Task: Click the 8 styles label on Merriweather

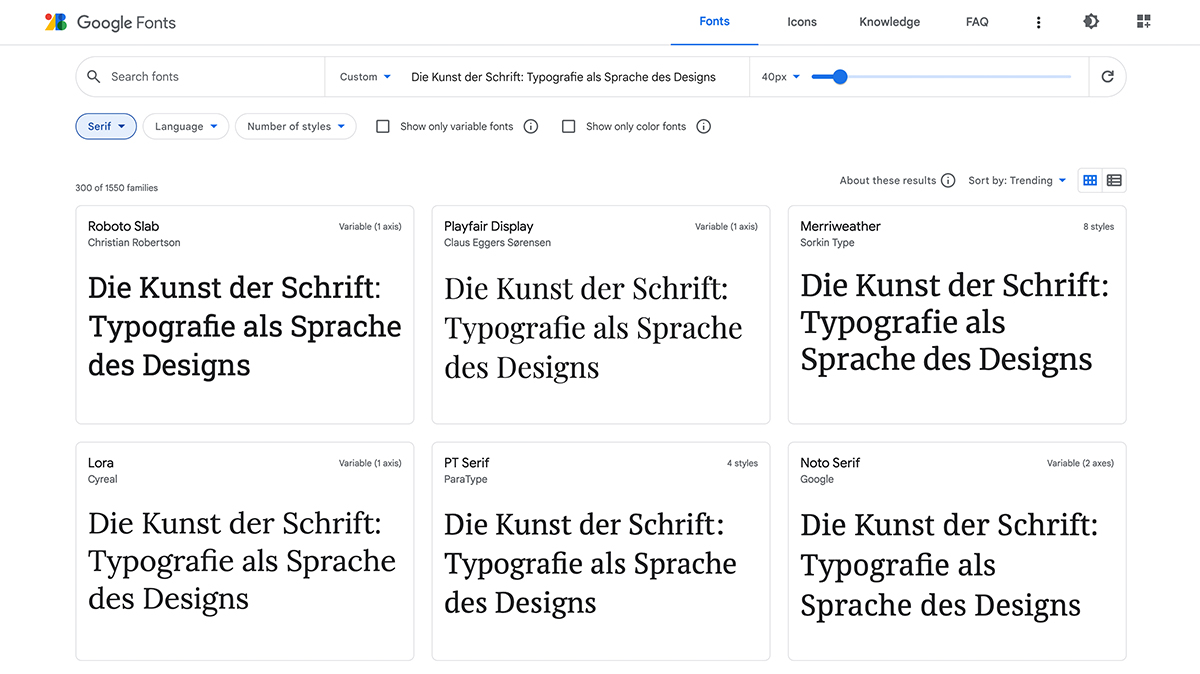Action: 1098,227
